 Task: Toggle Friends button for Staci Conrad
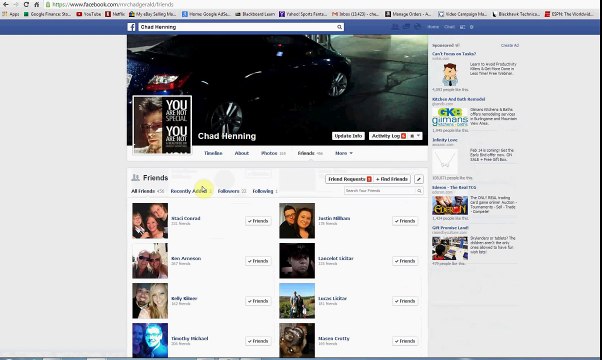(258, 221)
